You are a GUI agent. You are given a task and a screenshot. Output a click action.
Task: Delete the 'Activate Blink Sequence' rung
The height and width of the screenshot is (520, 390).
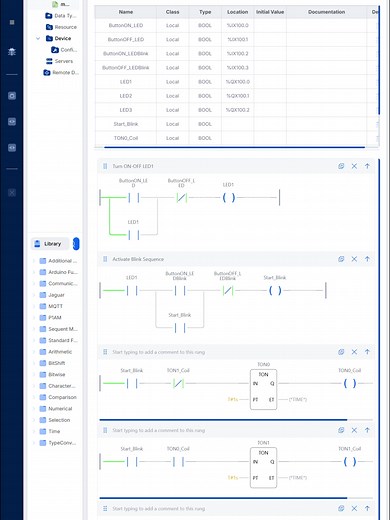coord(354,259)
